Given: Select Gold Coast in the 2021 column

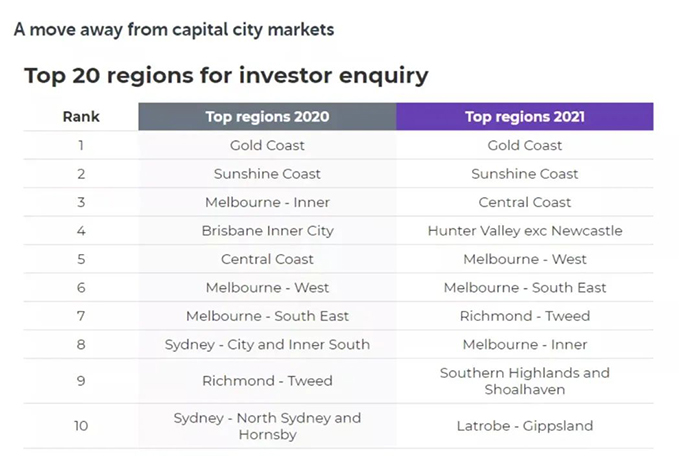Looking at the screenshot, I should pyautogui.click(x=525, y=145).
